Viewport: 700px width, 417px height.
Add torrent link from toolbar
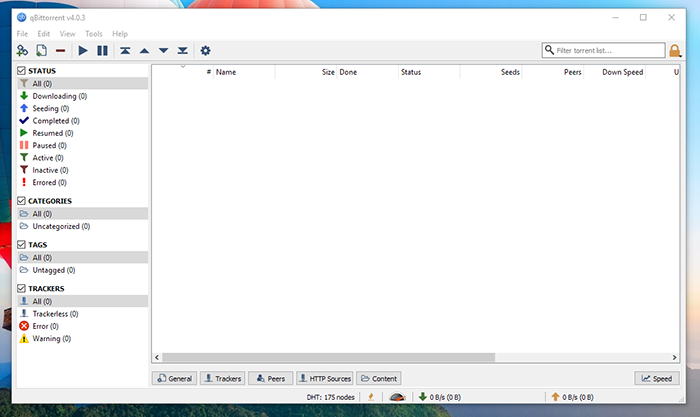point(22,50)
